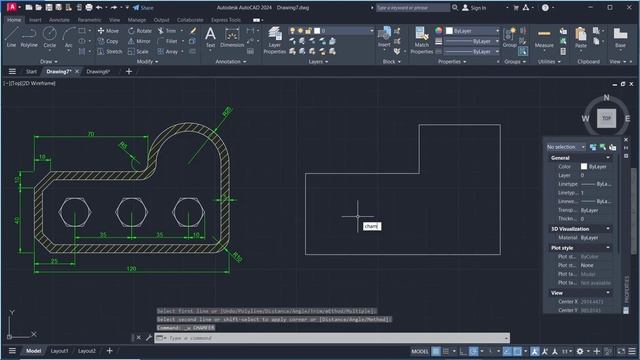
Task: Click the Plot printer icon in quick access
Action: [89, 7]
